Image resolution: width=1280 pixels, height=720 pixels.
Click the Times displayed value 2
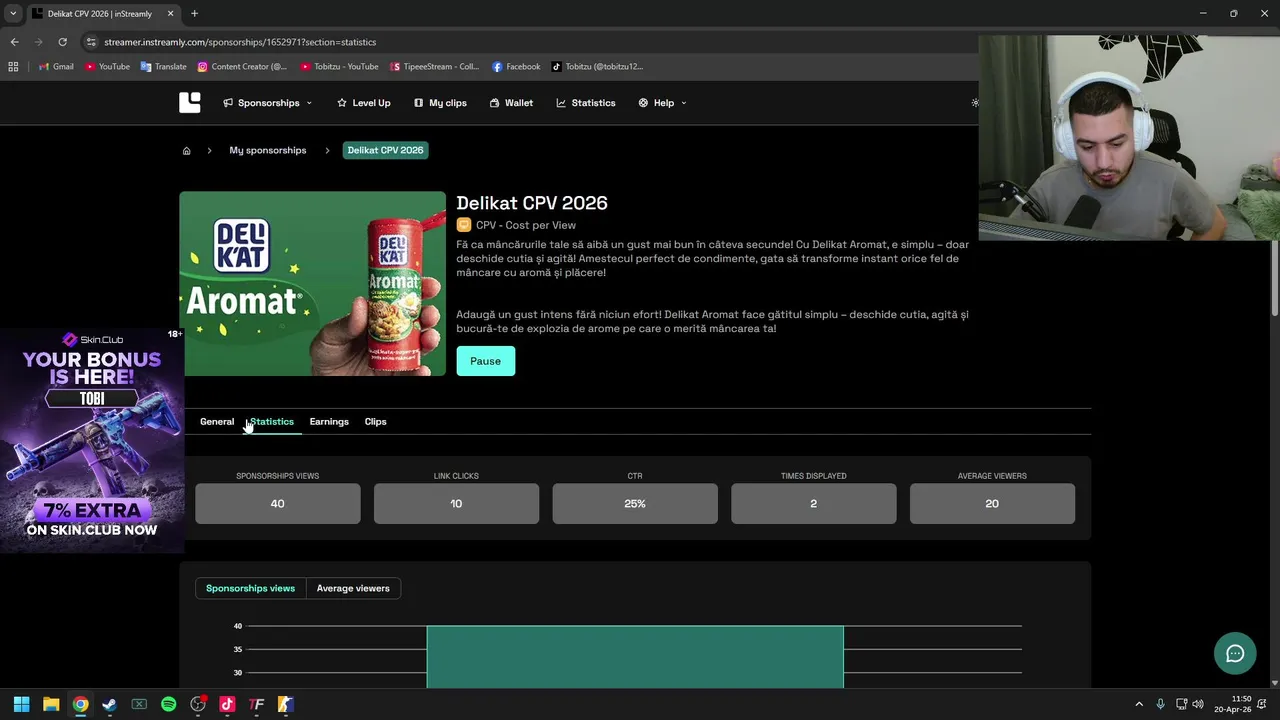pos(814,504)
